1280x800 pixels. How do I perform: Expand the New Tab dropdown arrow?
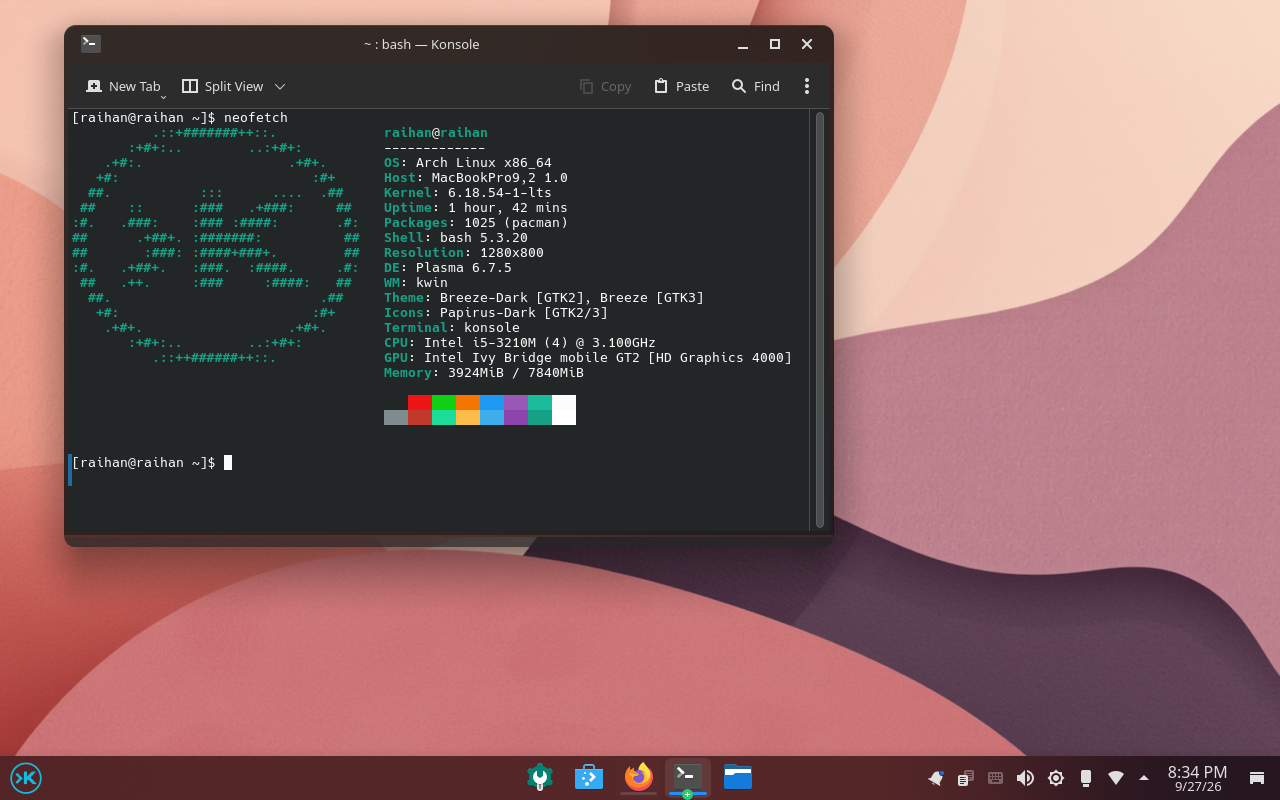[x=163, y=95]
